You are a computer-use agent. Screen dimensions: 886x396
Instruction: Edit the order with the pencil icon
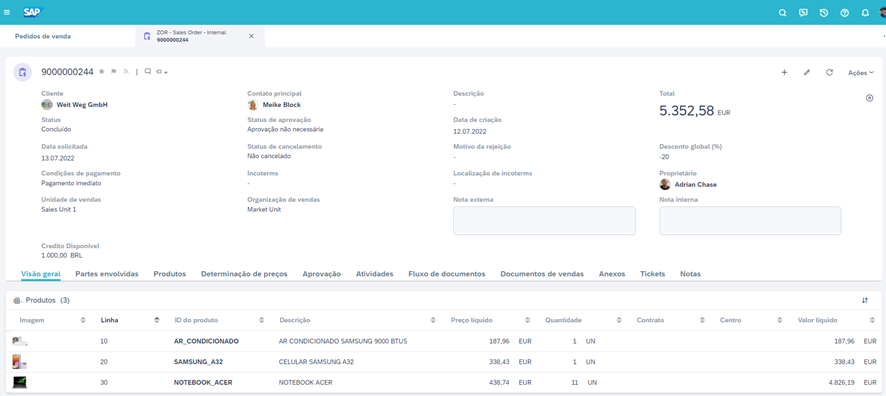[x=807, y=72]
